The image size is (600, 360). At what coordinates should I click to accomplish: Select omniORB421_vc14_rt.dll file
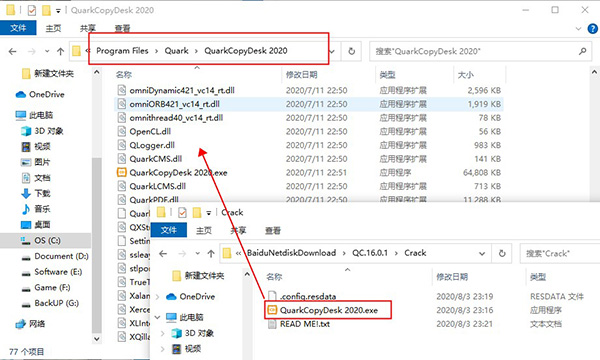click(309, 104)
